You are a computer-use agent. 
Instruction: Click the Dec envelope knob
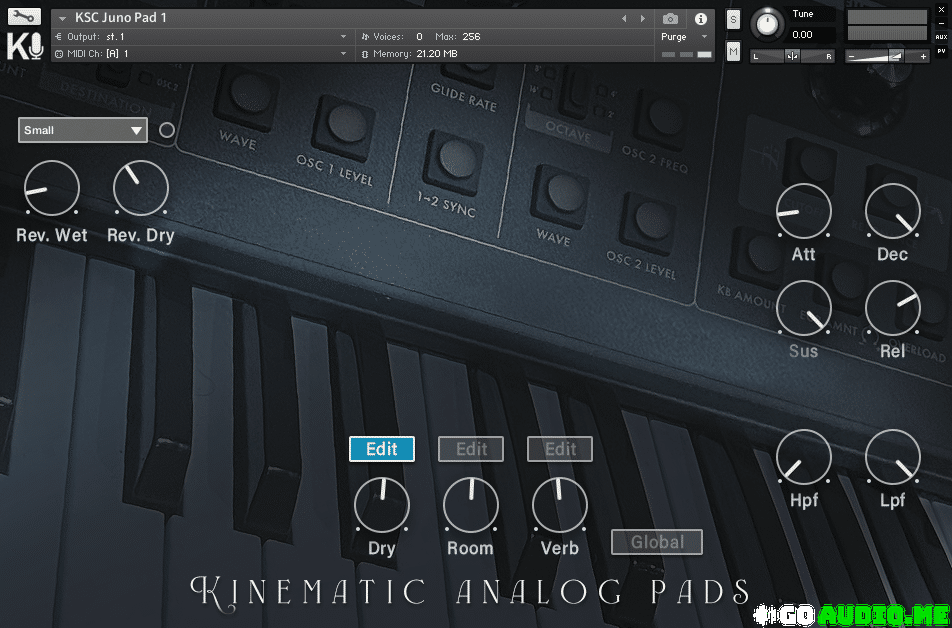[893, 211]
